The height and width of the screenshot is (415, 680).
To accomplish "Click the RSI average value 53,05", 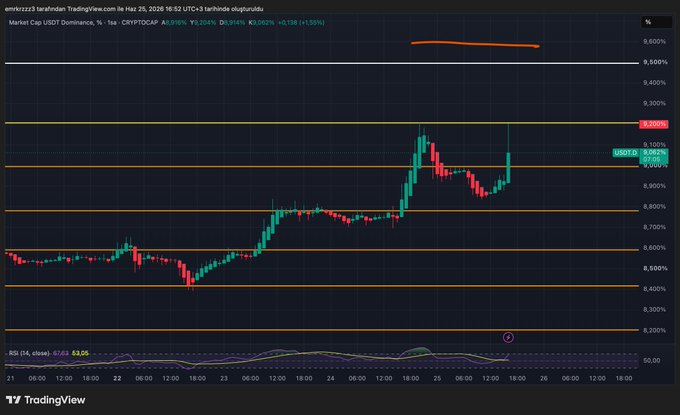I will (x=80, y=353).
